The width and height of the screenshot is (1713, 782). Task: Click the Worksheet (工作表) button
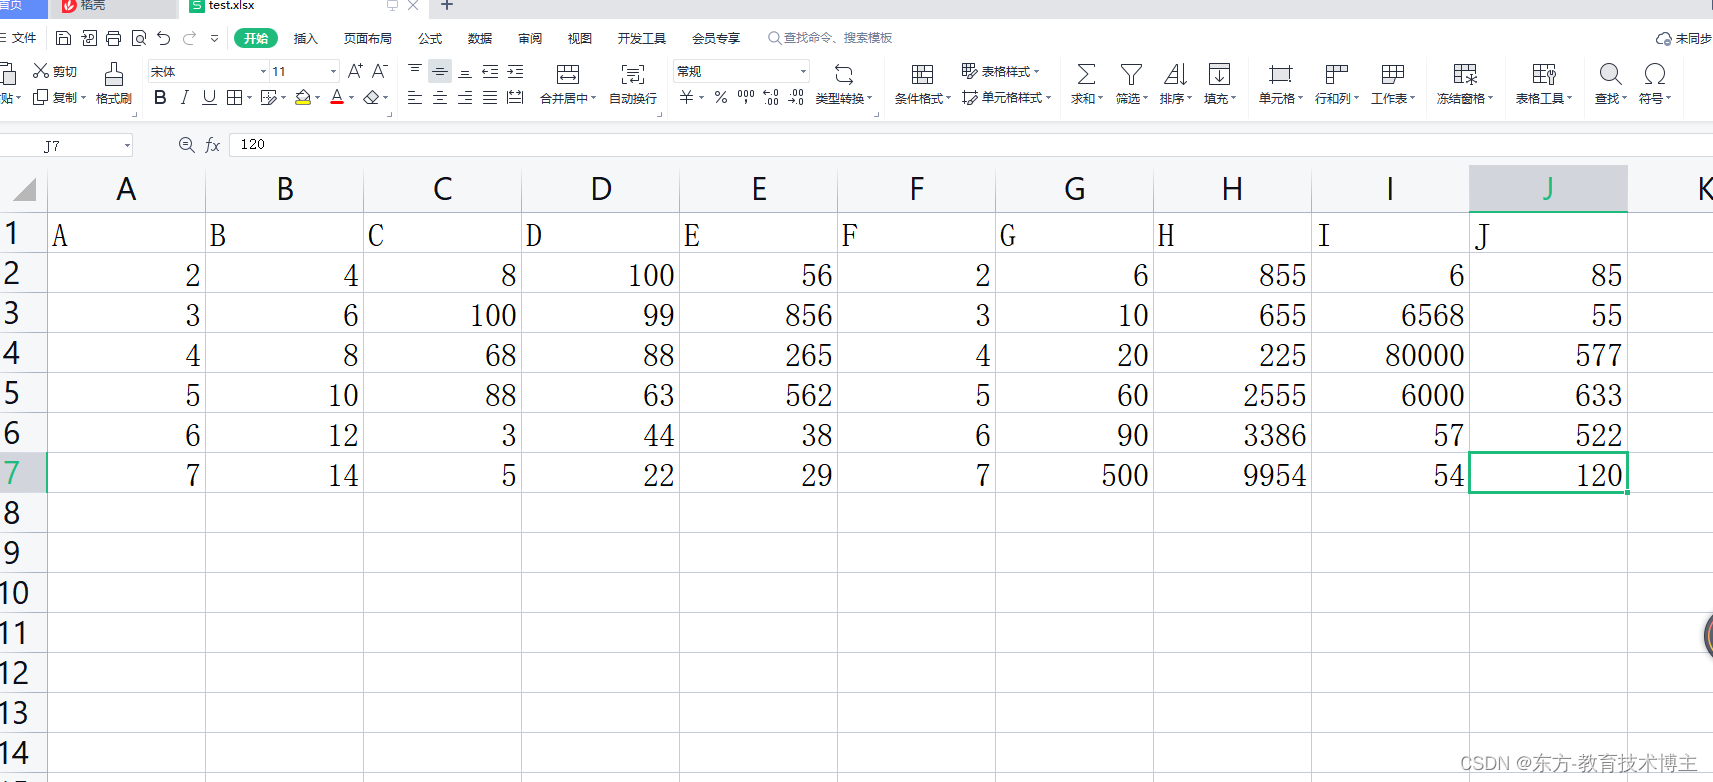coord(1392,84)
